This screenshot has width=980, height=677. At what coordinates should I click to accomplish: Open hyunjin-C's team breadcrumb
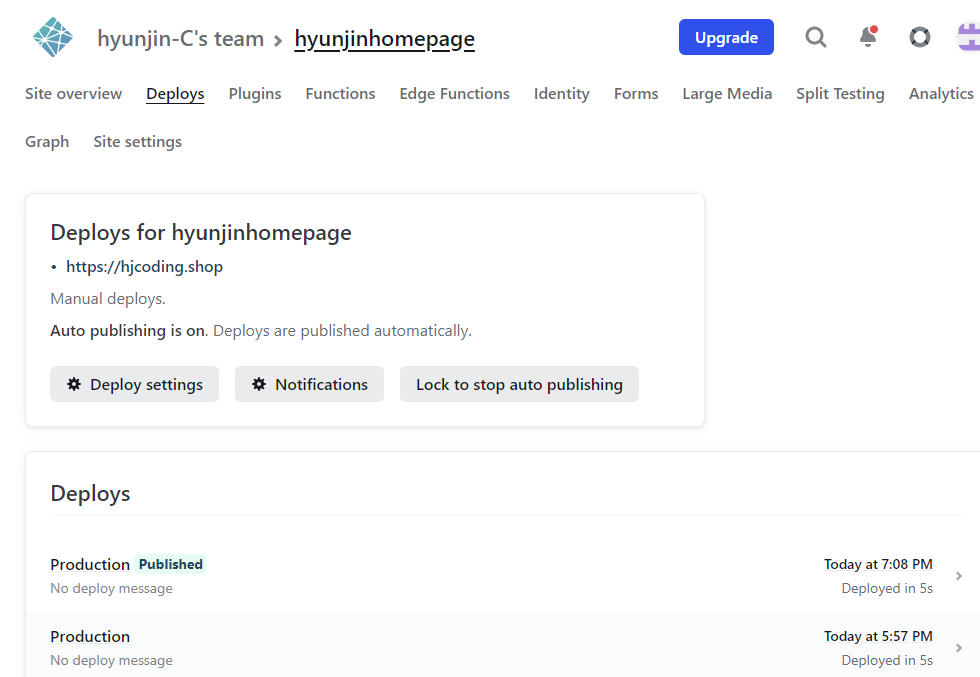click(181, 39)
